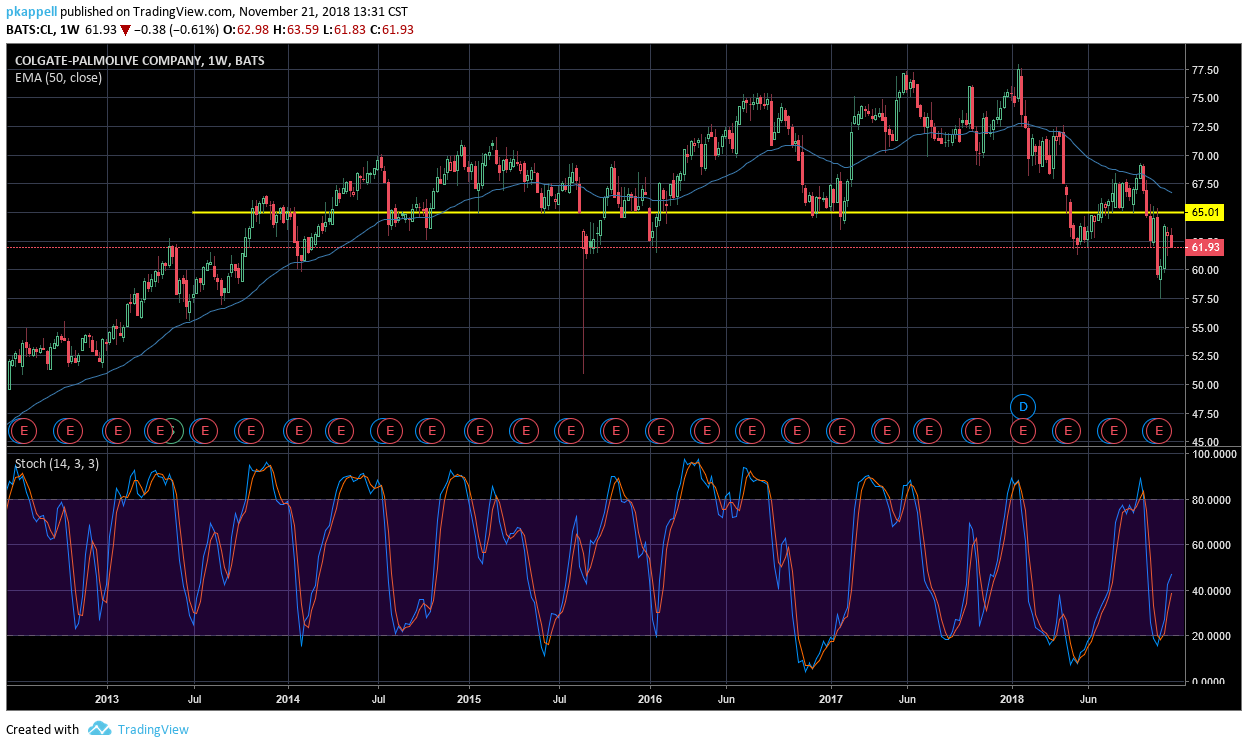Click the 2018 label on time axis
The image size is (1248, 747).
[x=1012, y=698]
